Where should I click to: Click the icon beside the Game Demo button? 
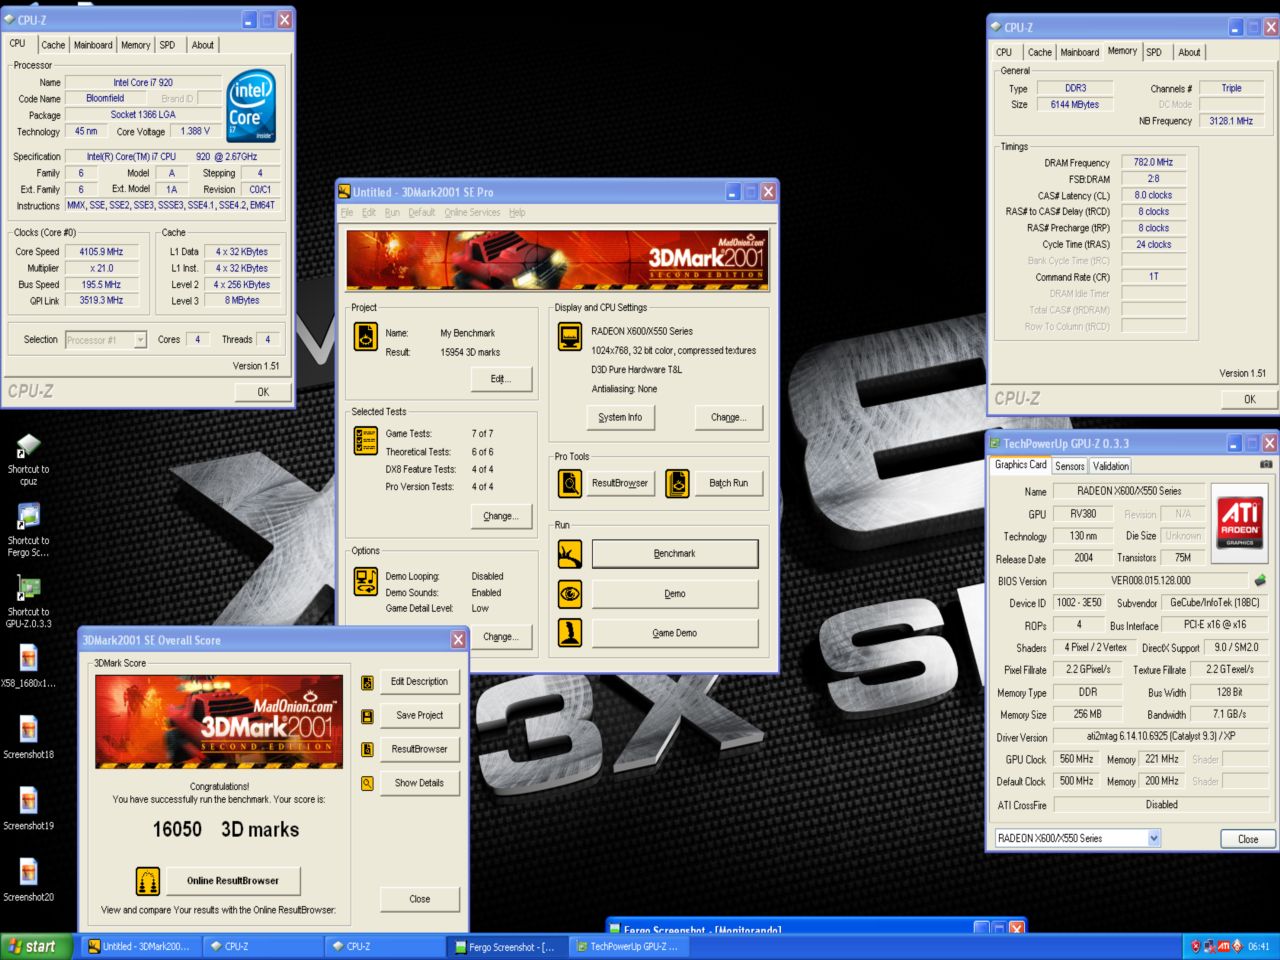(x=570, y=633)
